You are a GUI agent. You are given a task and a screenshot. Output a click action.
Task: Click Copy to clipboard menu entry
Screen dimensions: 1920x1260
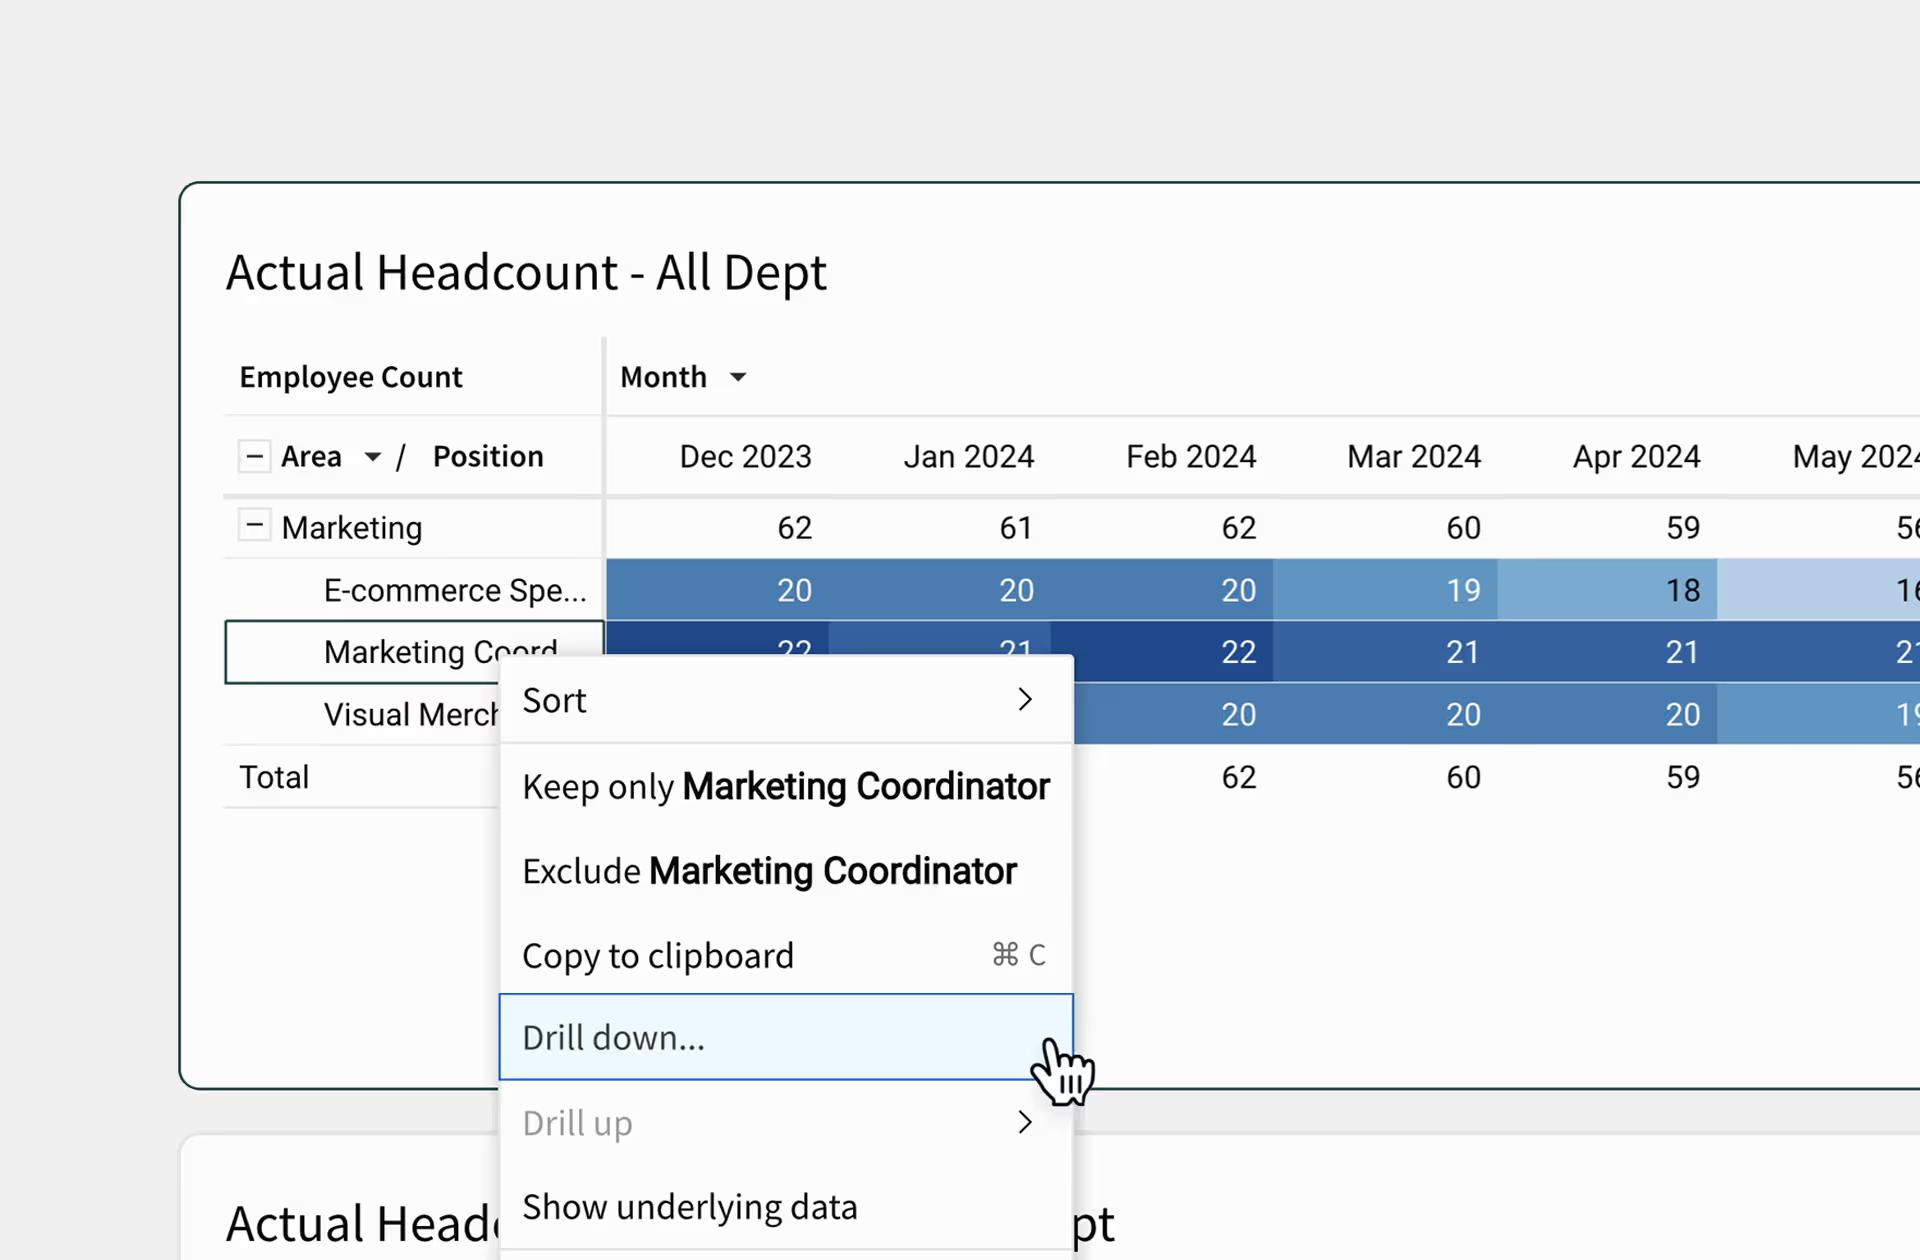click(786, 955)
